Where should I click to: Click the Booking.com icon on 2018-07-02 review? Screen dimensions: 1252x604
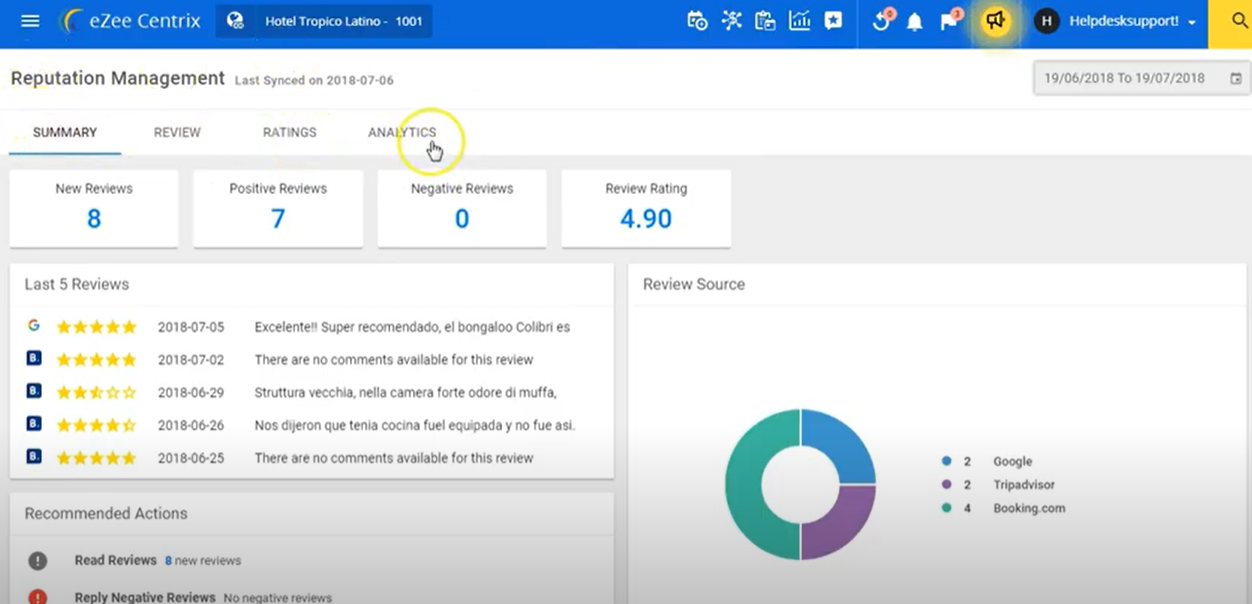click(x=34, y=358)
